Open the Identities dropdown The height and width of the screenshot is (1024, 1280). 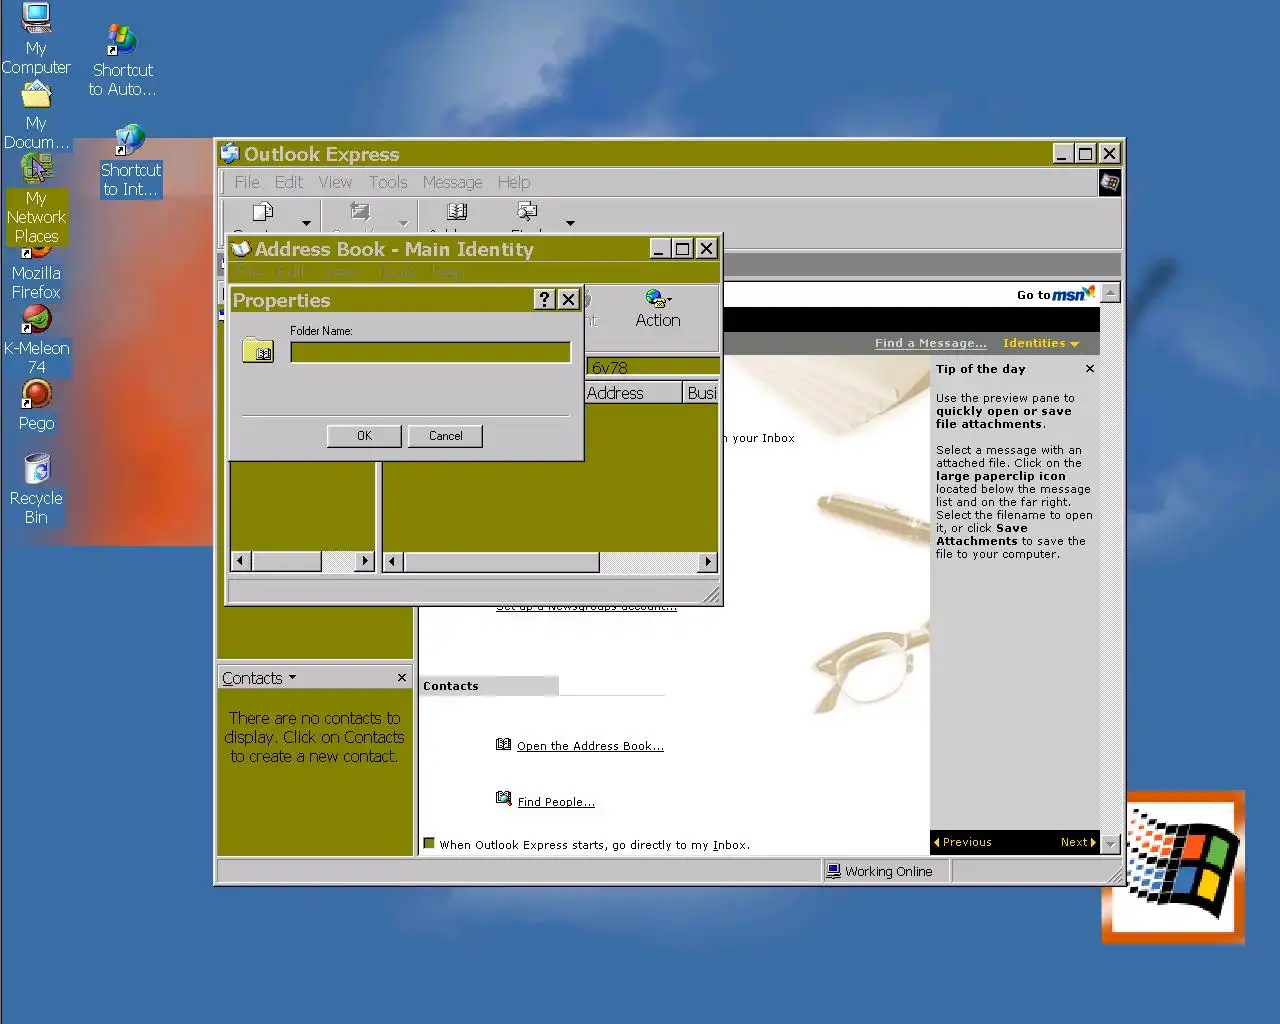point(1041,343)
